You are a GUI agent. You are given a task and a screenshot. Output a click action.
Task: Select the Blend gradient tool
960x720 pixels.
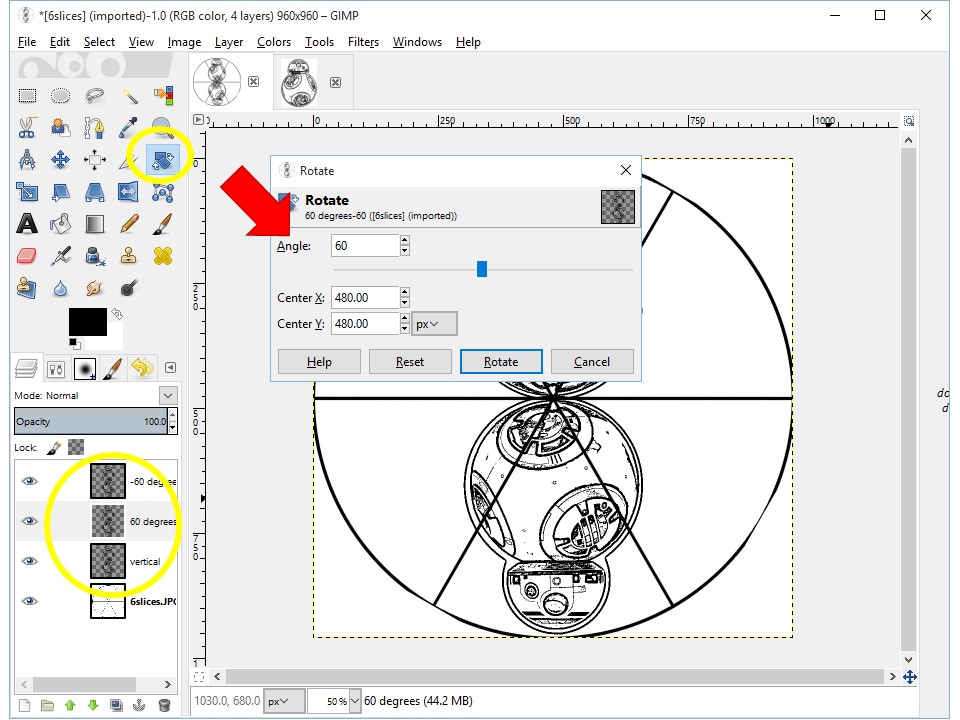pyautogui.click(x=94, y=224)
